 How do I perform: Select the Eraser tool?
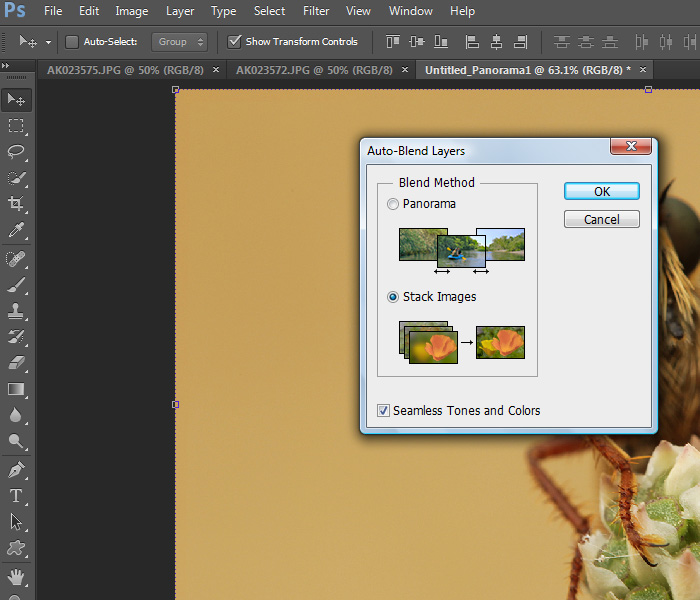[x=17, y=363]
